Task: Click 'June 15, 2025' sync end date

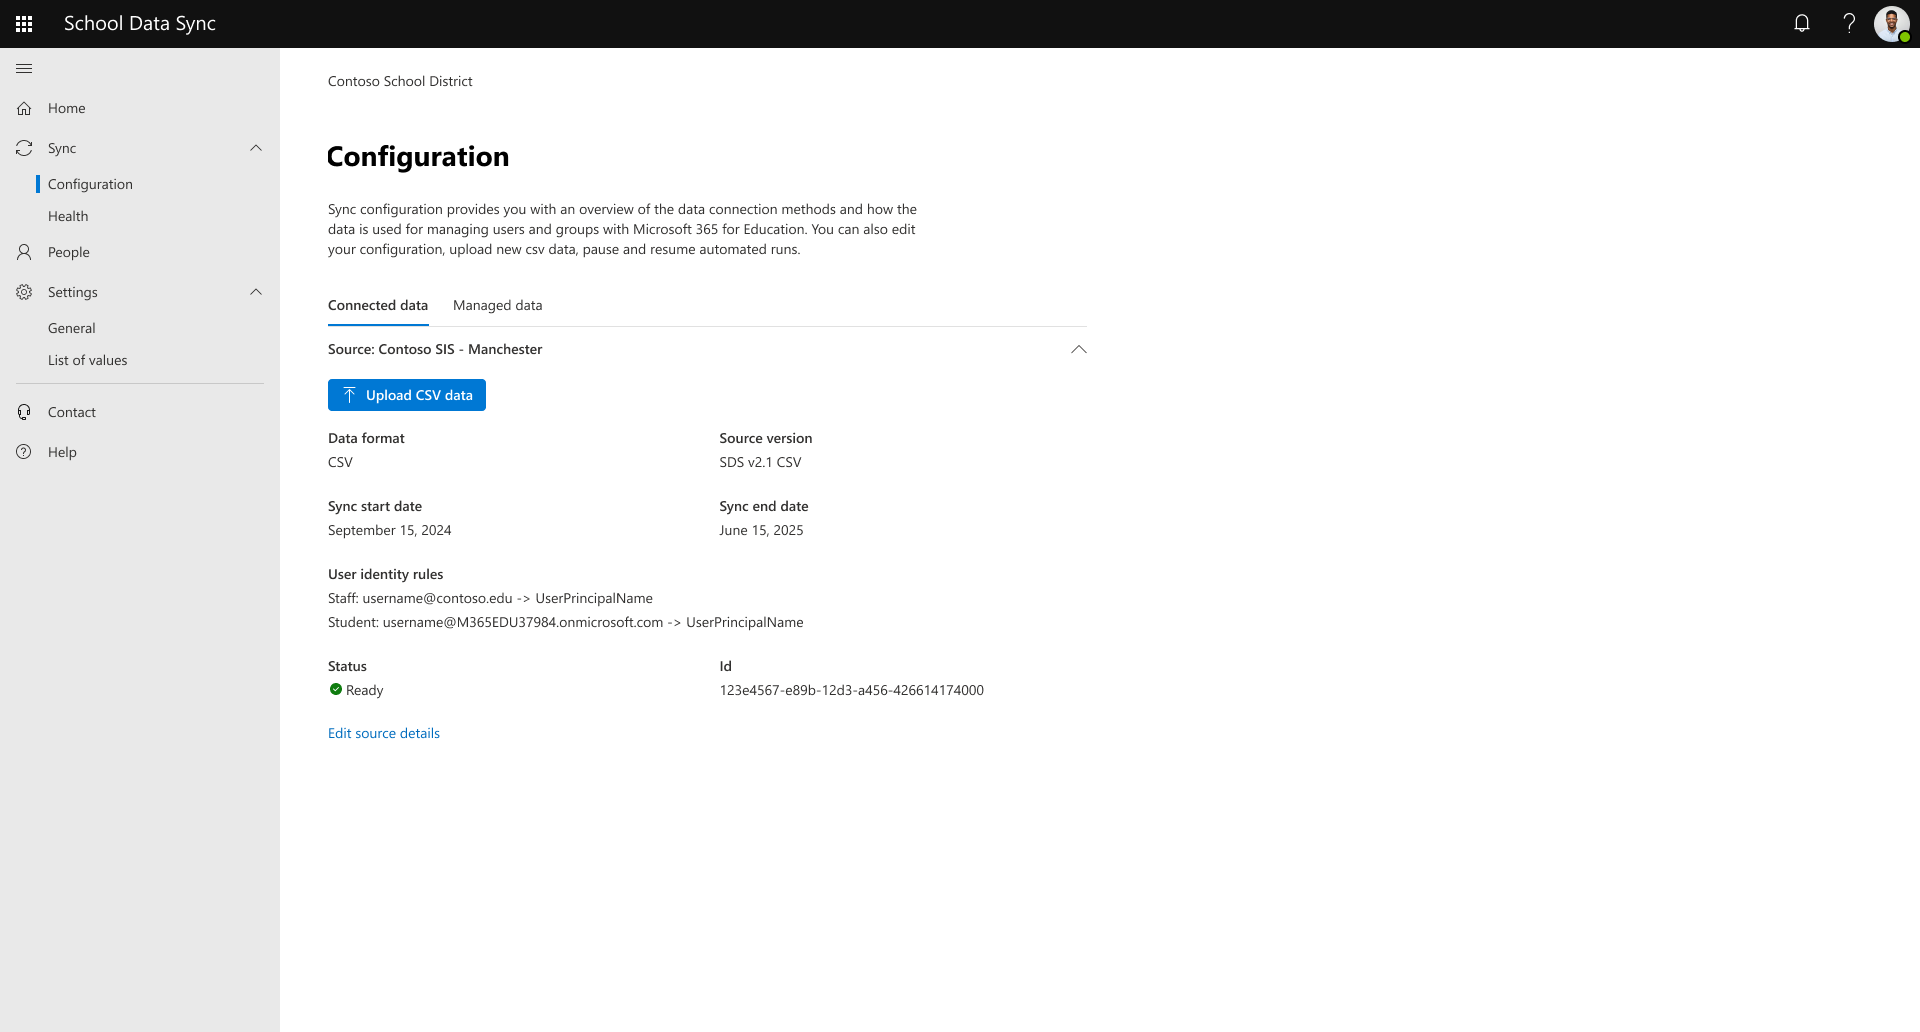Action: [761, 530]
